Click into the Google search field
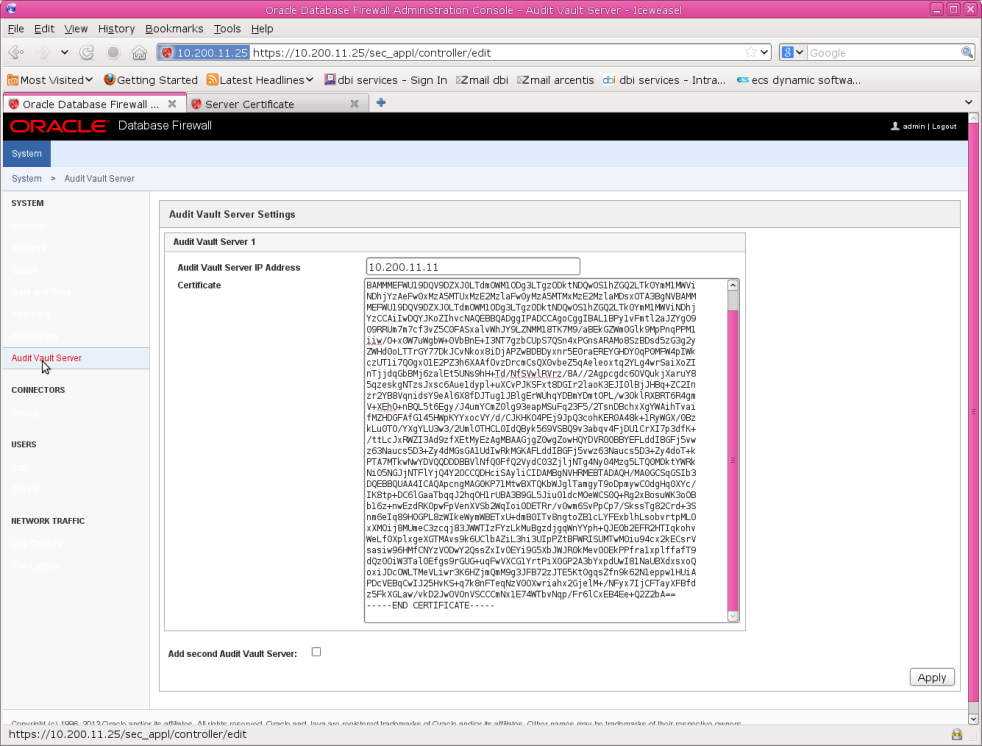This screenshot has width=982, height=746. 883,53
